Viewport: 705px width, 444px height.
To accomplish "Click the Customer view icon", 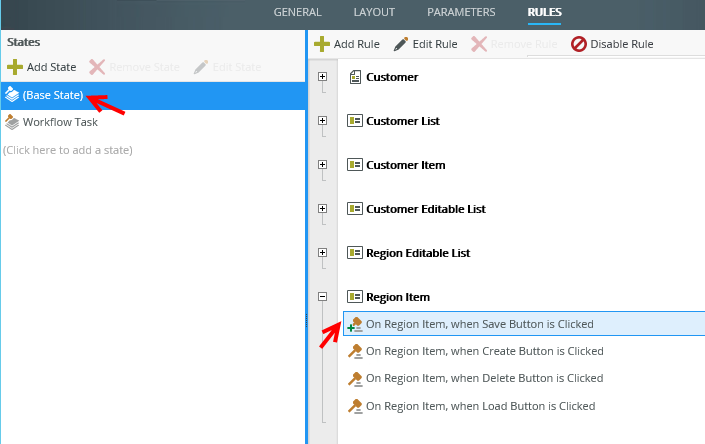I will coord(355,77).
